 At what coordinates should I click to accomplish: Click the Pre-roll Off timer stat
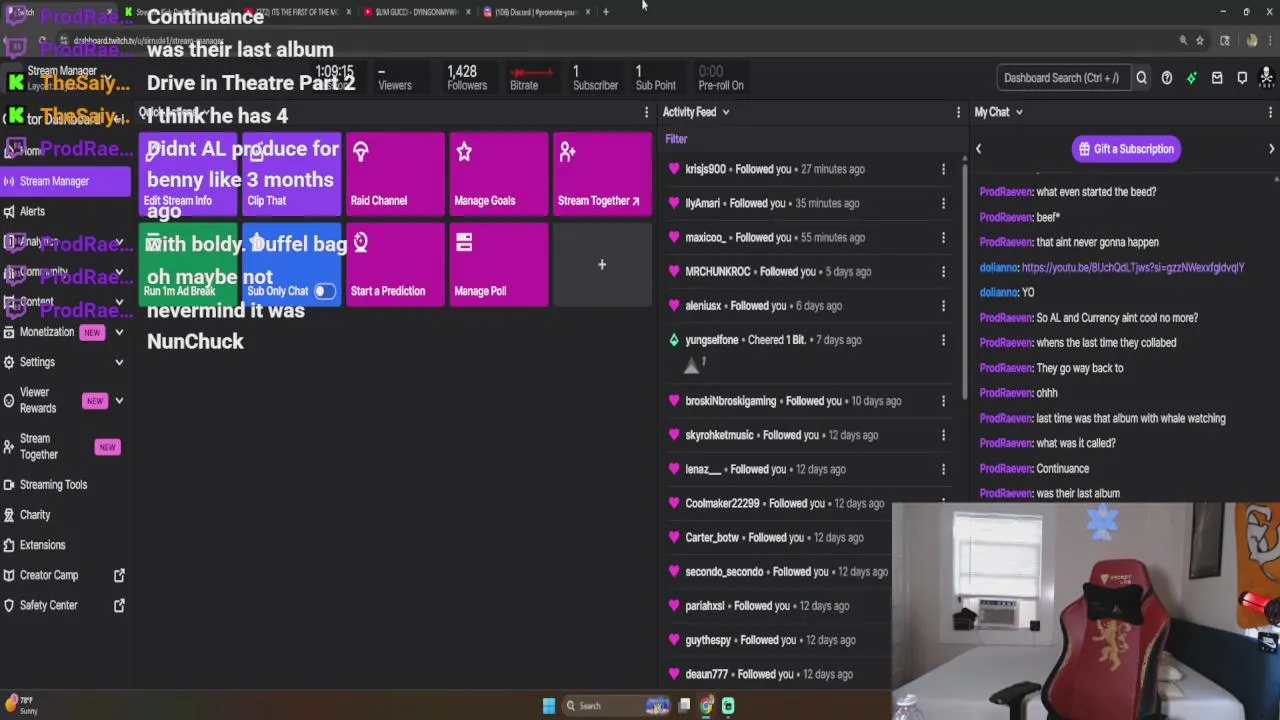721,78
